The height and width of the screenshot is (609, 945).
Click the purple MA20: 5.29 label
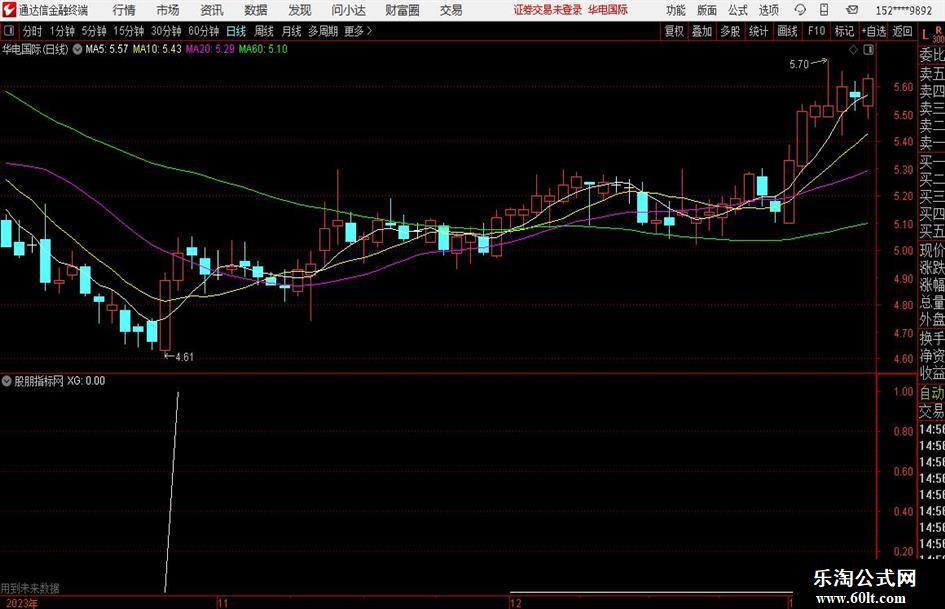(x=210, y=49)
